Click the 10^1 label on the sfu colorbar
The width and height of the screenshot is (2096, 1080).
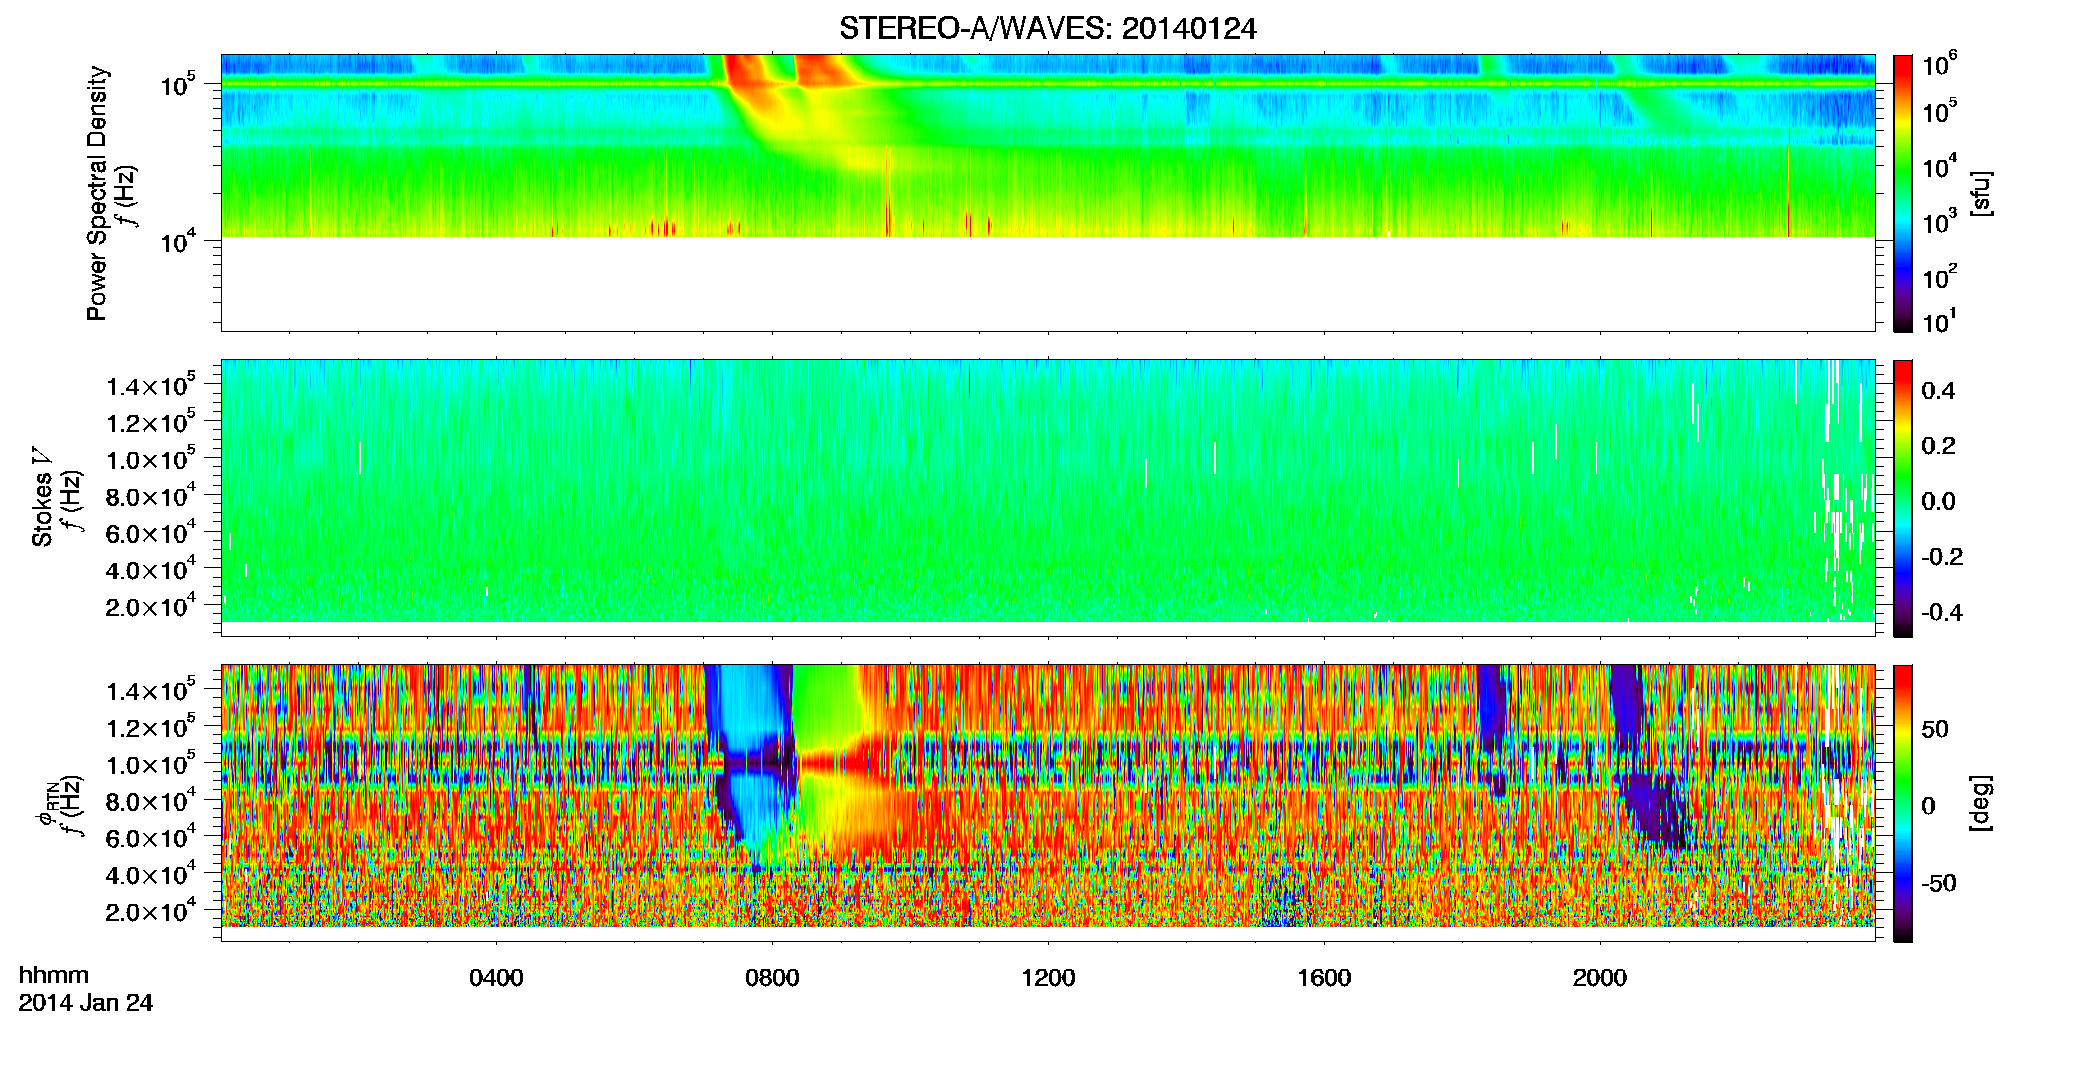click(1940, 322)
